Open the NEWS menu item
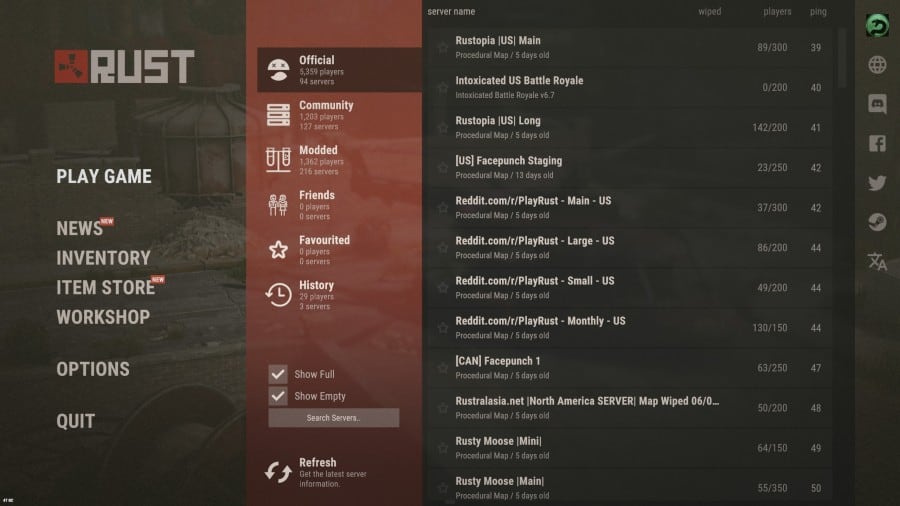The image size is (900, 506). point(79,228)
